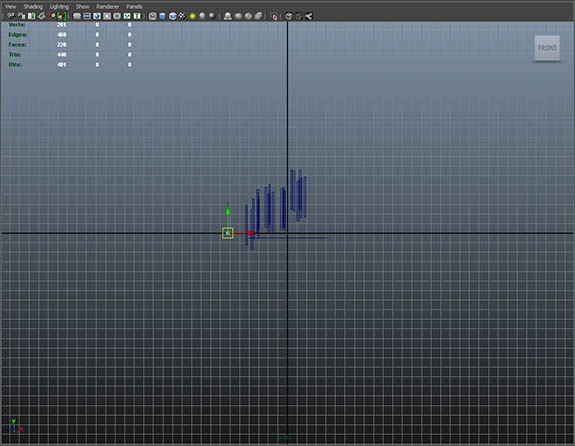
Task: Open the Panels menu
Action: 134,6
